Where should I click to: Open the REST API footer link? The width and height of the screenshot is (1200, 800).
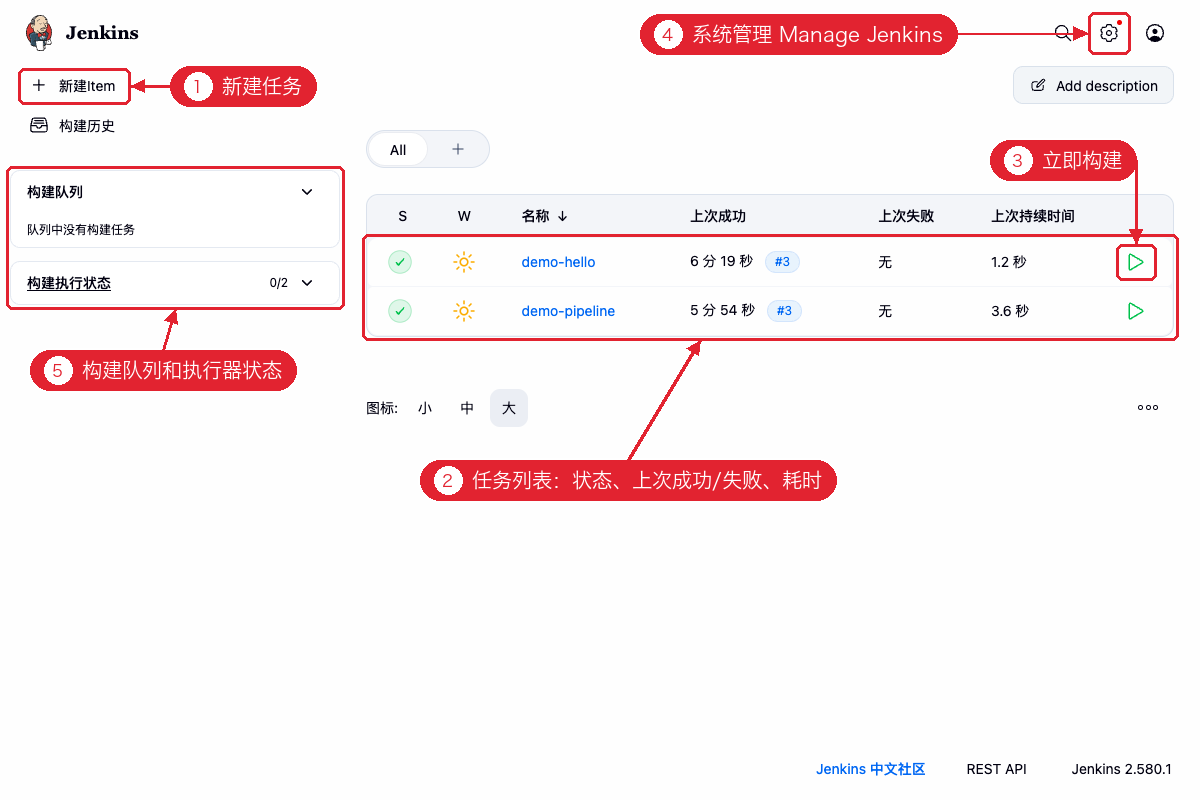tap(997, 769)
